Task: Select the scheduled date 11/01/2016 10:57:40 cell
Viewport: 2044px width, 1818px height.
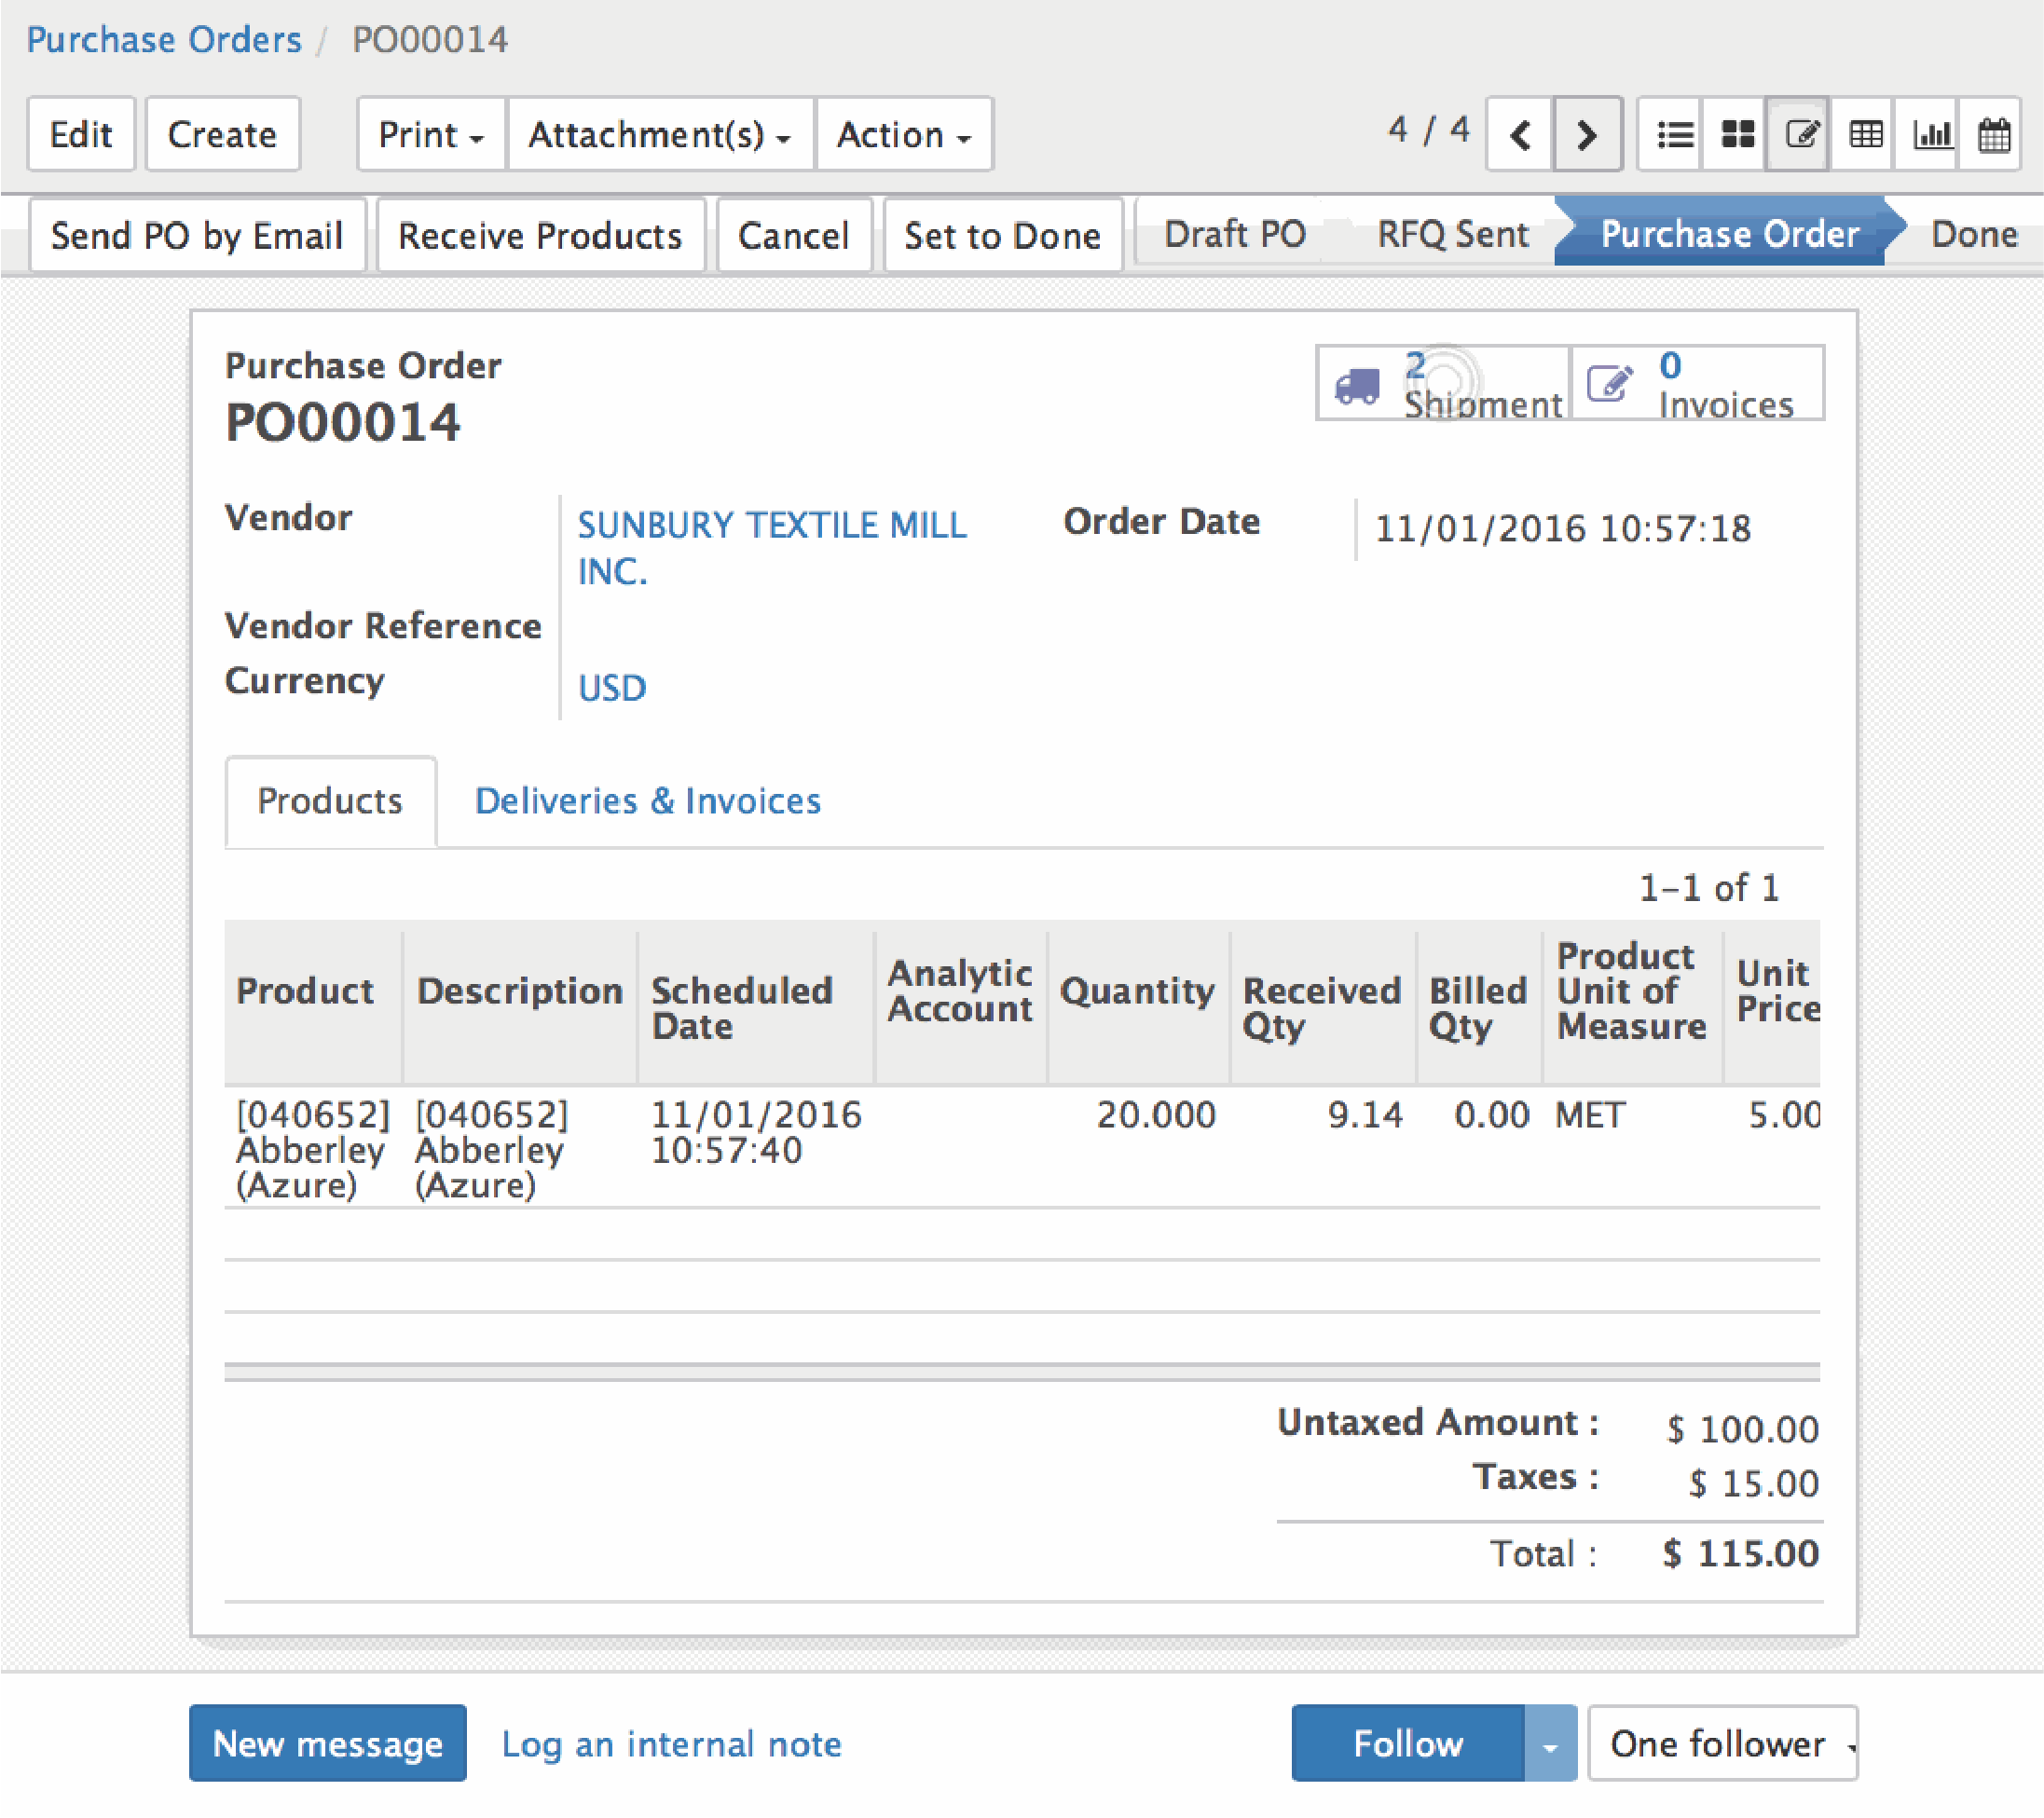Action: 756,1149
